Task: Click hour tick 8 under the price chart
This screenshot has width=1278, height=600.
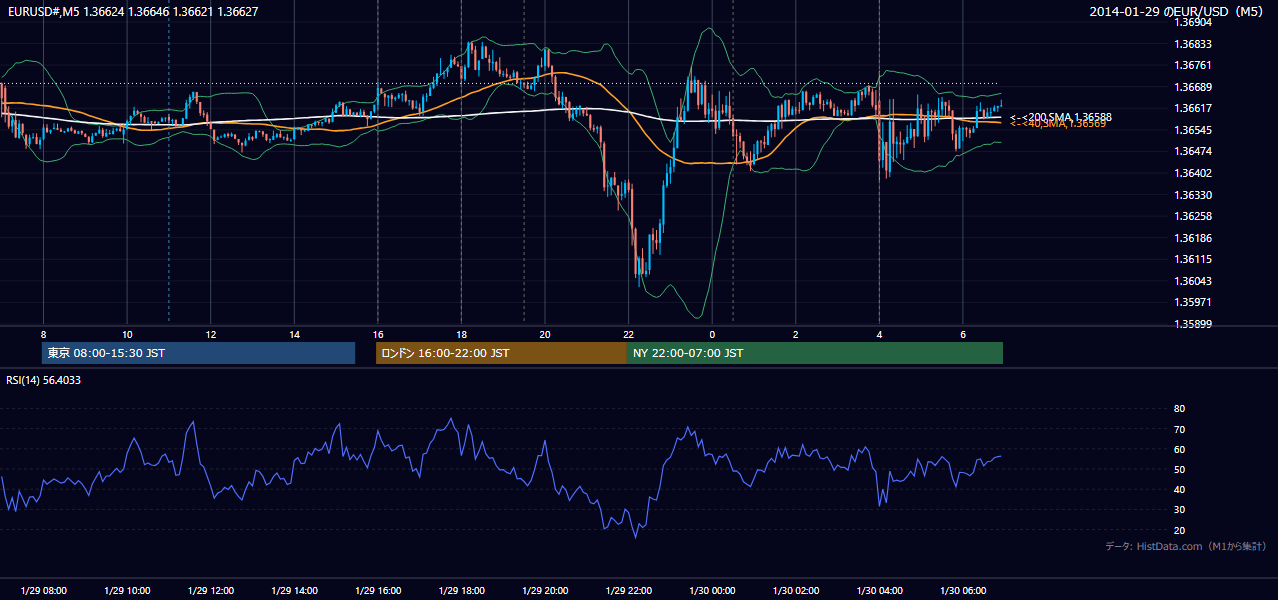Action: (43, 334)
